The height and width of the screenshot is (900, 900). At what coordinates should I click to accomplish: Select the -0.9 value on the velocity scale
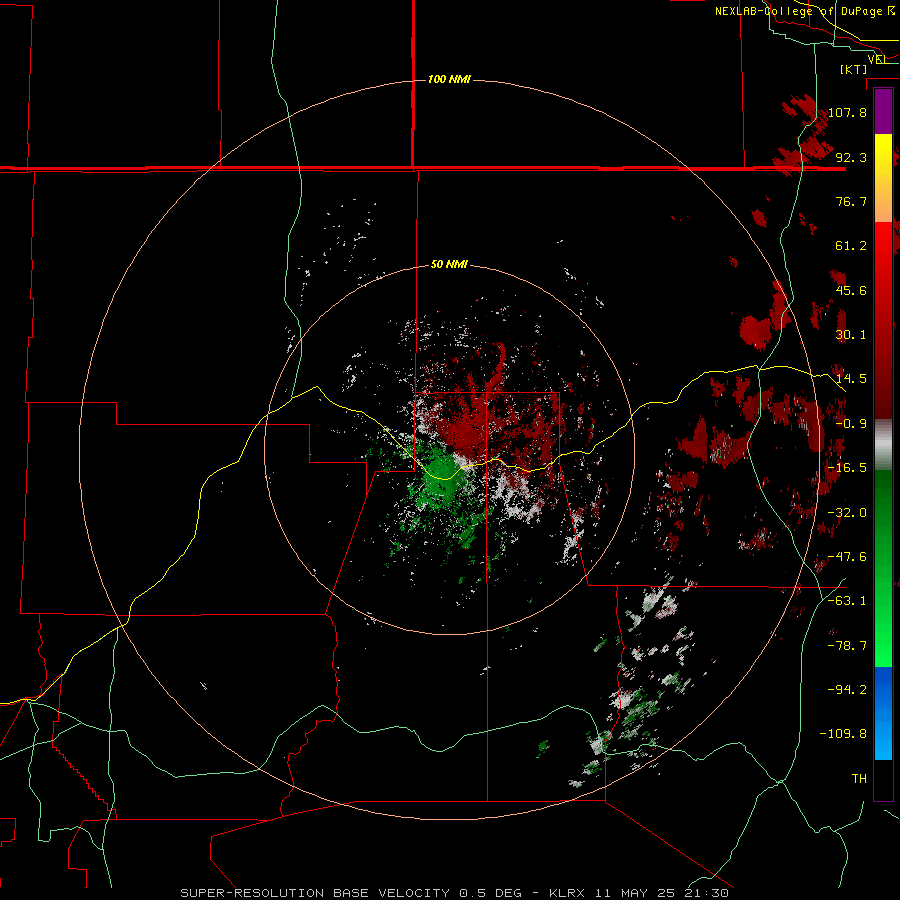pos(851,424)
